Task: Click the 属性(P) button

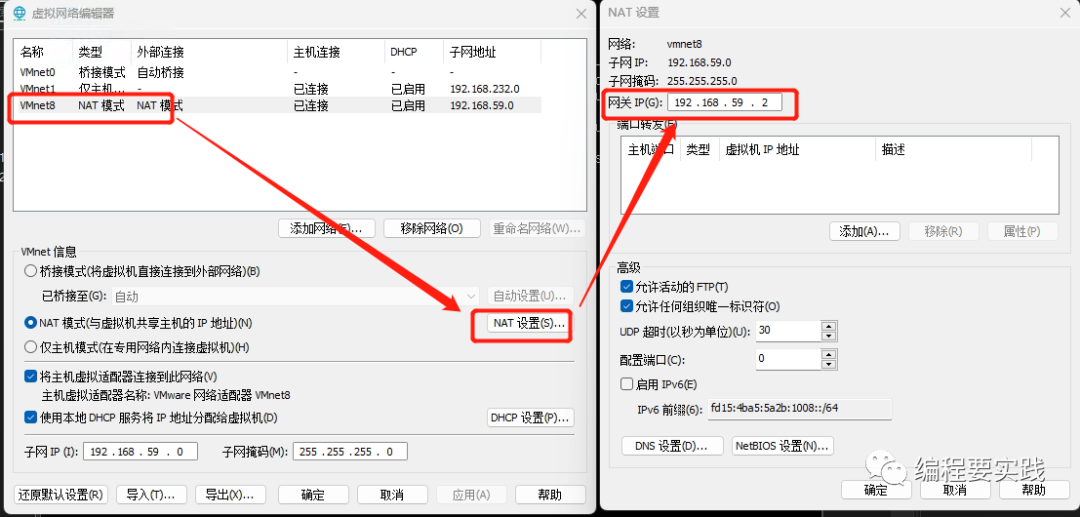Action: [x=1022, y=231]
